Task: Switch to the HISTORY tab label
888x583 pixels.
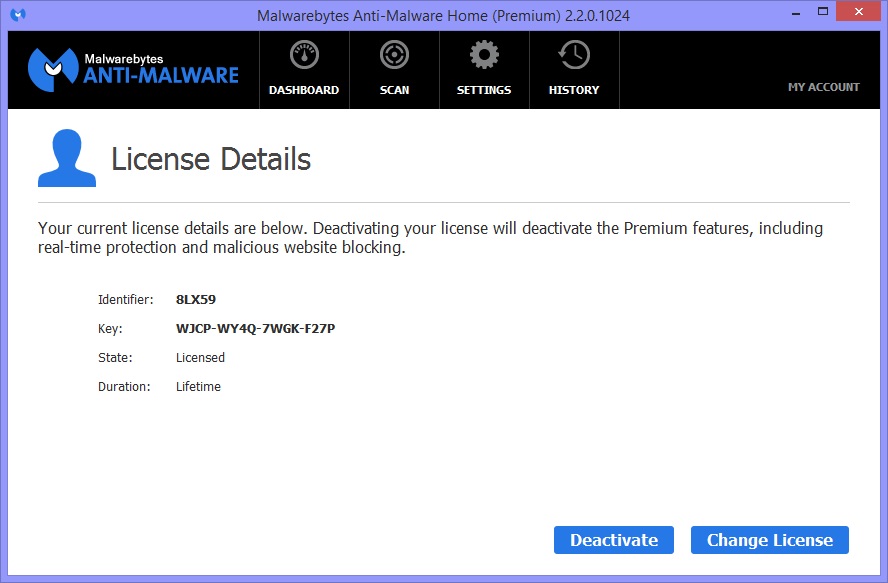Action: tap(574, 90)
